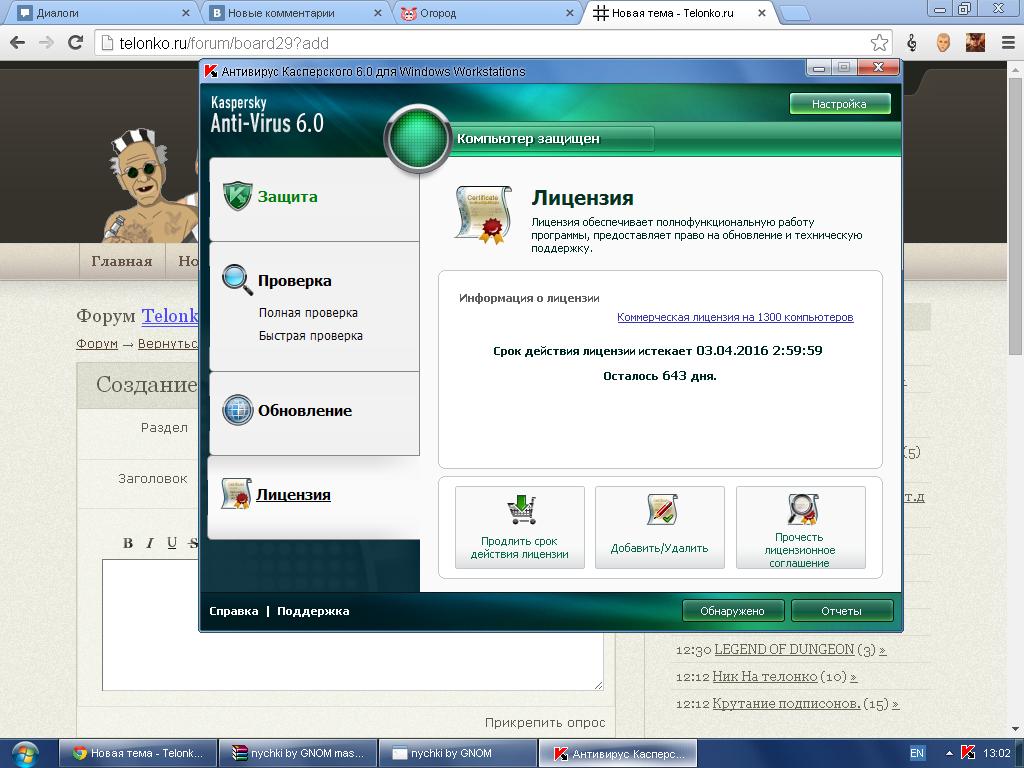This screenshot has height=768, width=1024.
Task: Click the Отчеты button
Action: [x=841, y=611]
